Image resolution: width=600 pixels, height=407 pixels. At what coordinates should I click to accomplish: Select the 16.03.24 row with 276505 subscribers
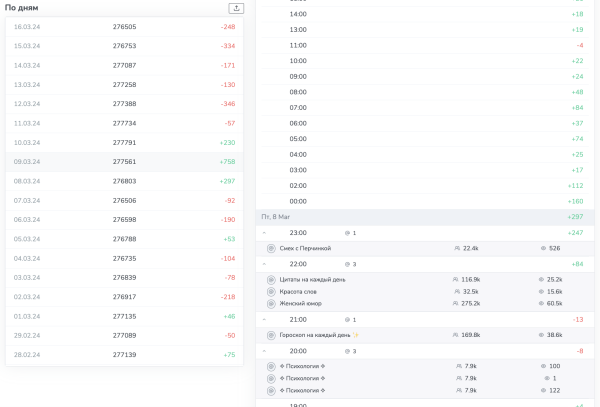[x=124, y=27]
